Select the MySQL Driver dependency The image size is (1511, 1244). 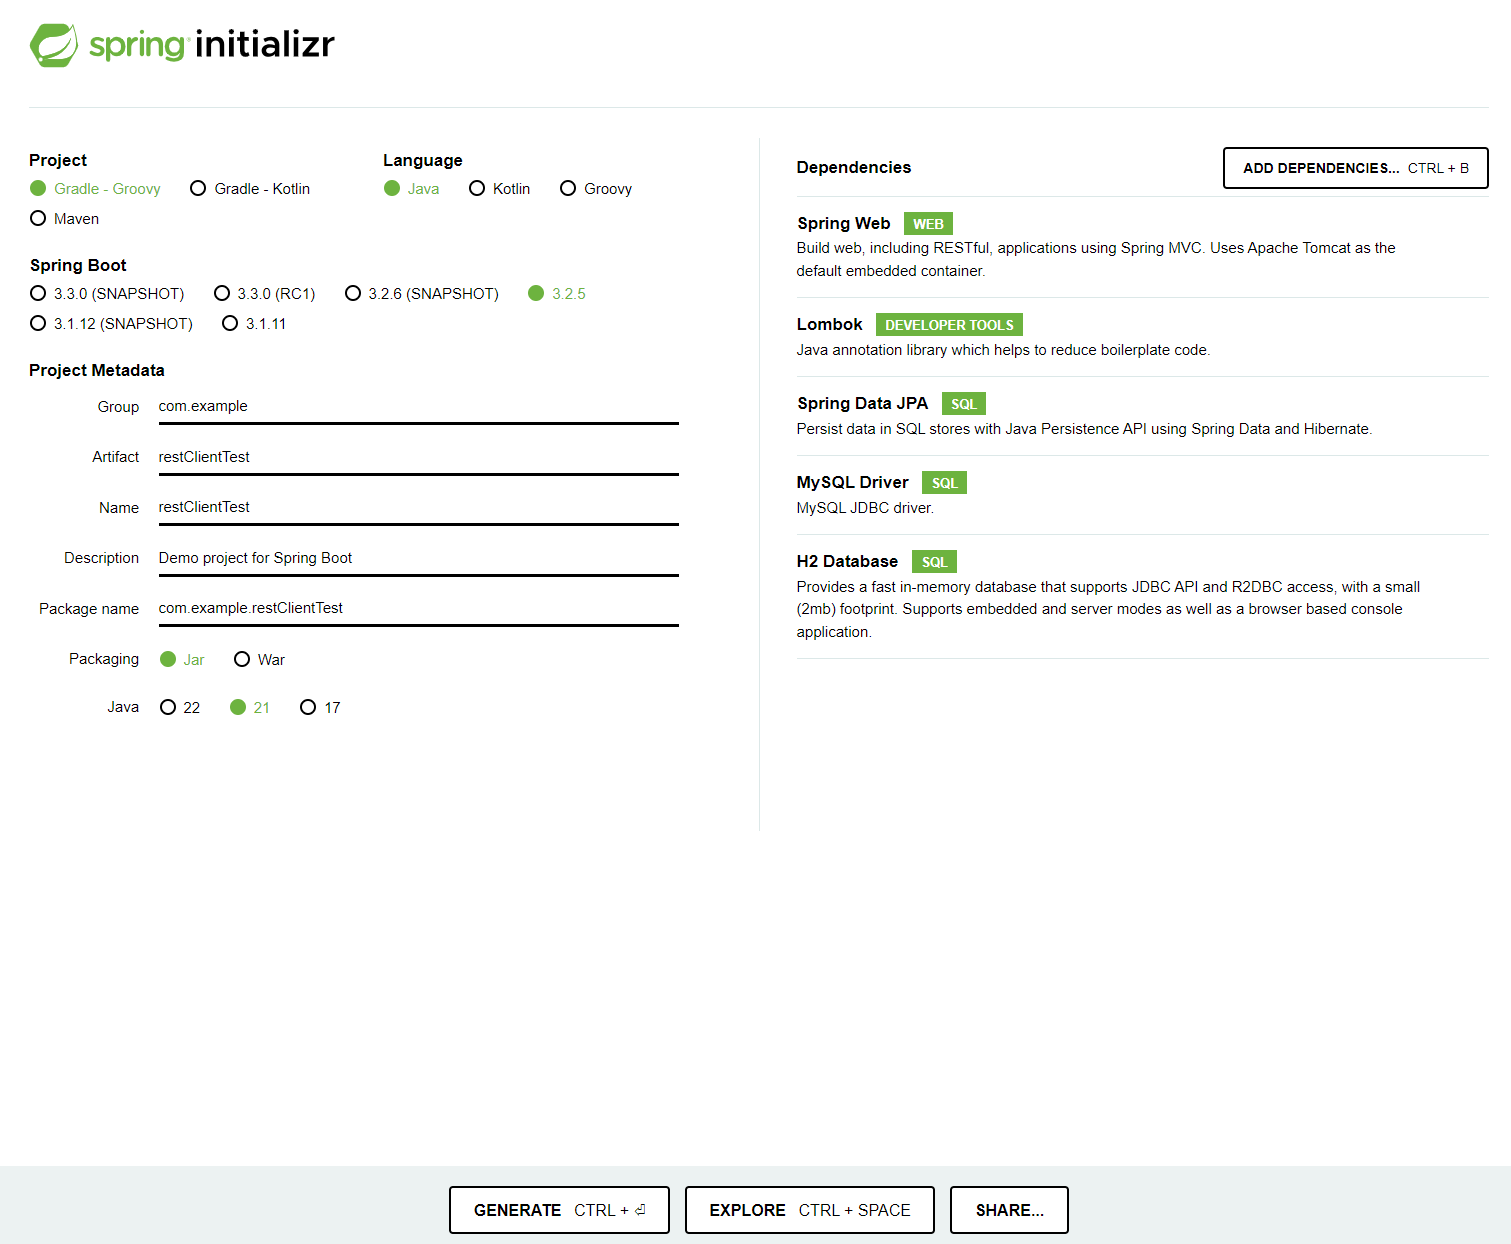(852, 482)
